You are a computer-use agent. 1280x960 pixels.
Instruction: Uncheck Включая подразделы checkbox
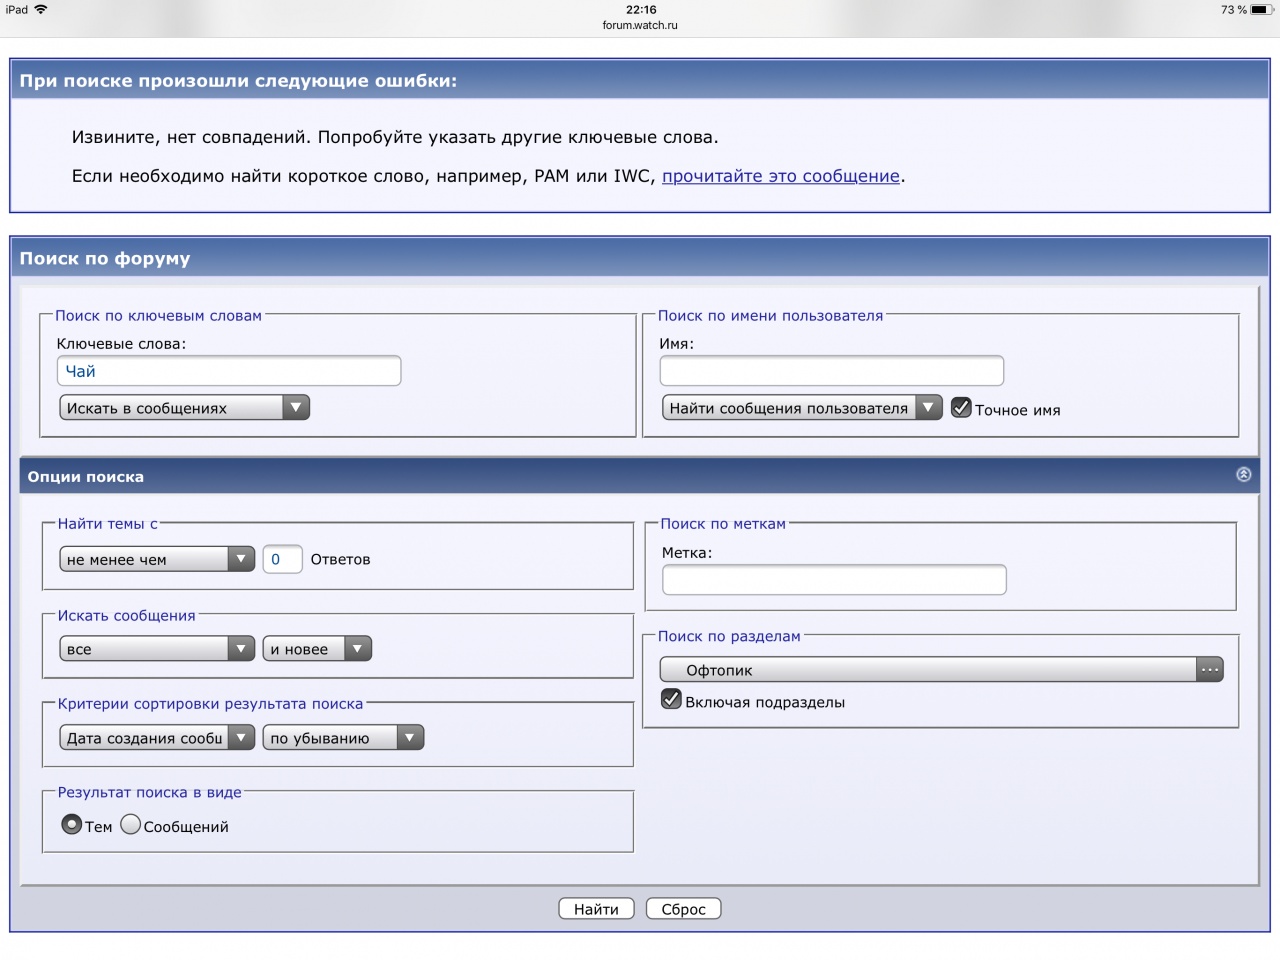tap(672, 700)
